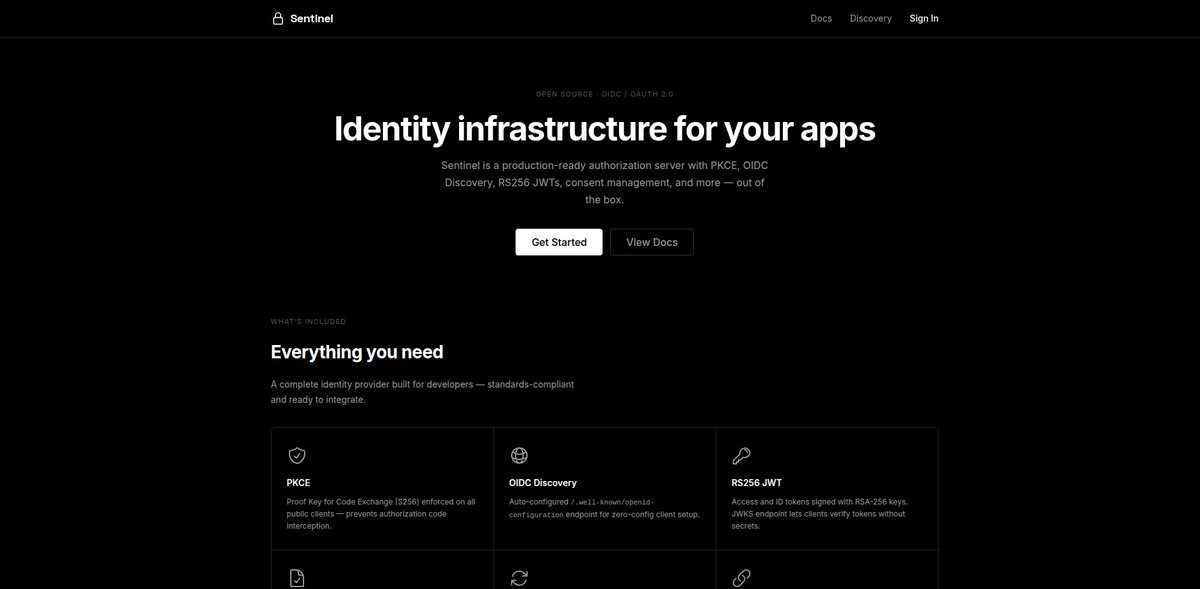
Task: Click the 'A complete identity provider' paragraph
Action: 422,392
